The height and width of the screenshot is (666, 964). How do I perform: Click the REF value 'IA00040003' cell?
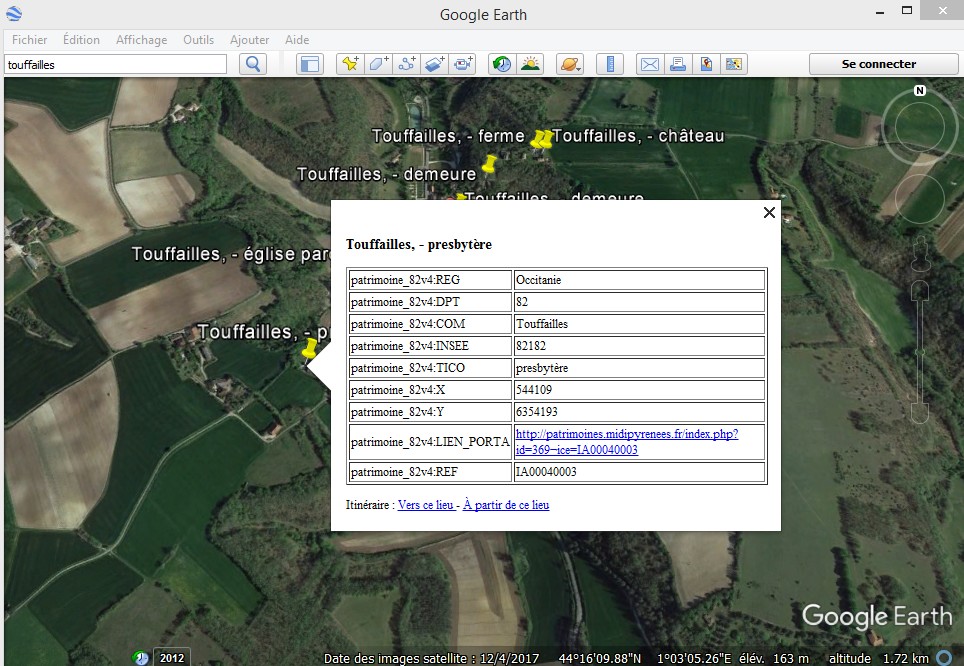(639, 472)
